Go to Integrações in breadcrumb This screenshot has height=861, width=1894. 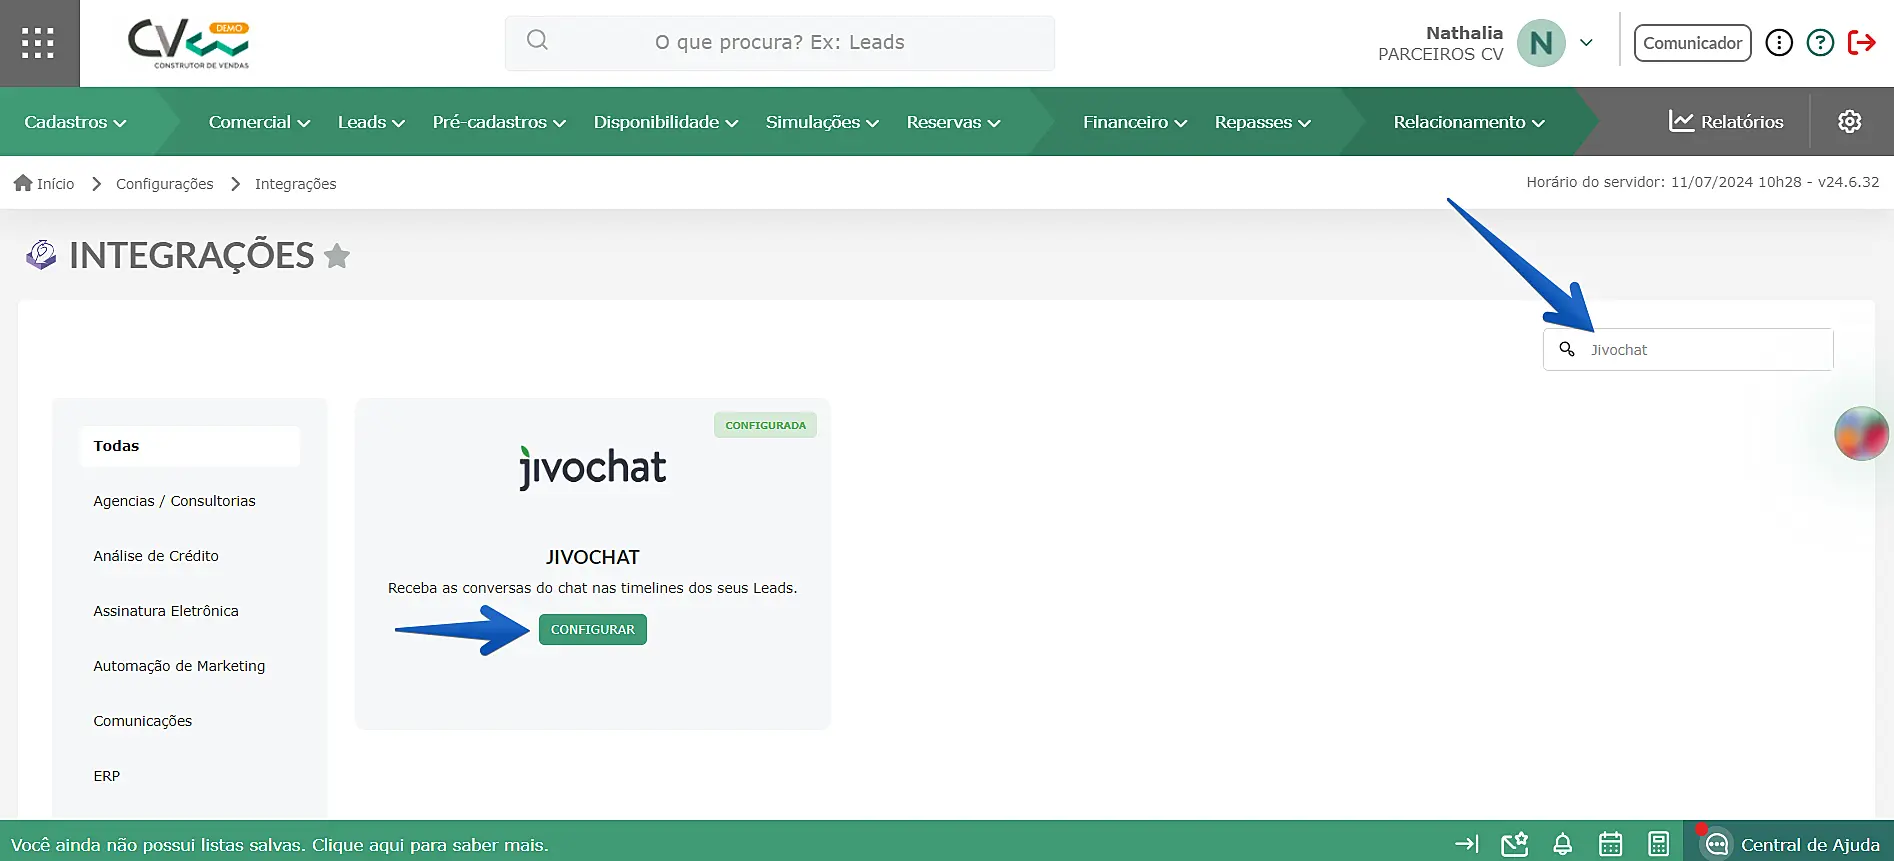coord(296,184)
